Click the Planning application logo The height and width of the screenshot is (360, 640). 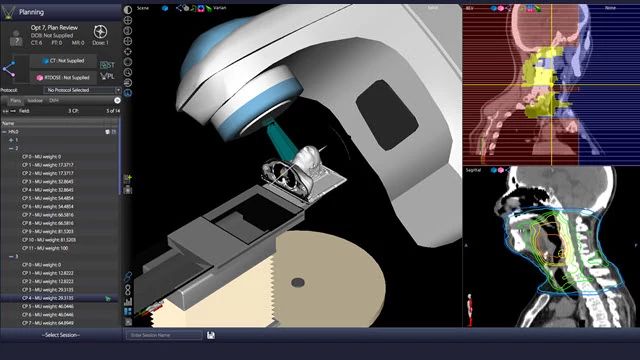pos(8,12)
